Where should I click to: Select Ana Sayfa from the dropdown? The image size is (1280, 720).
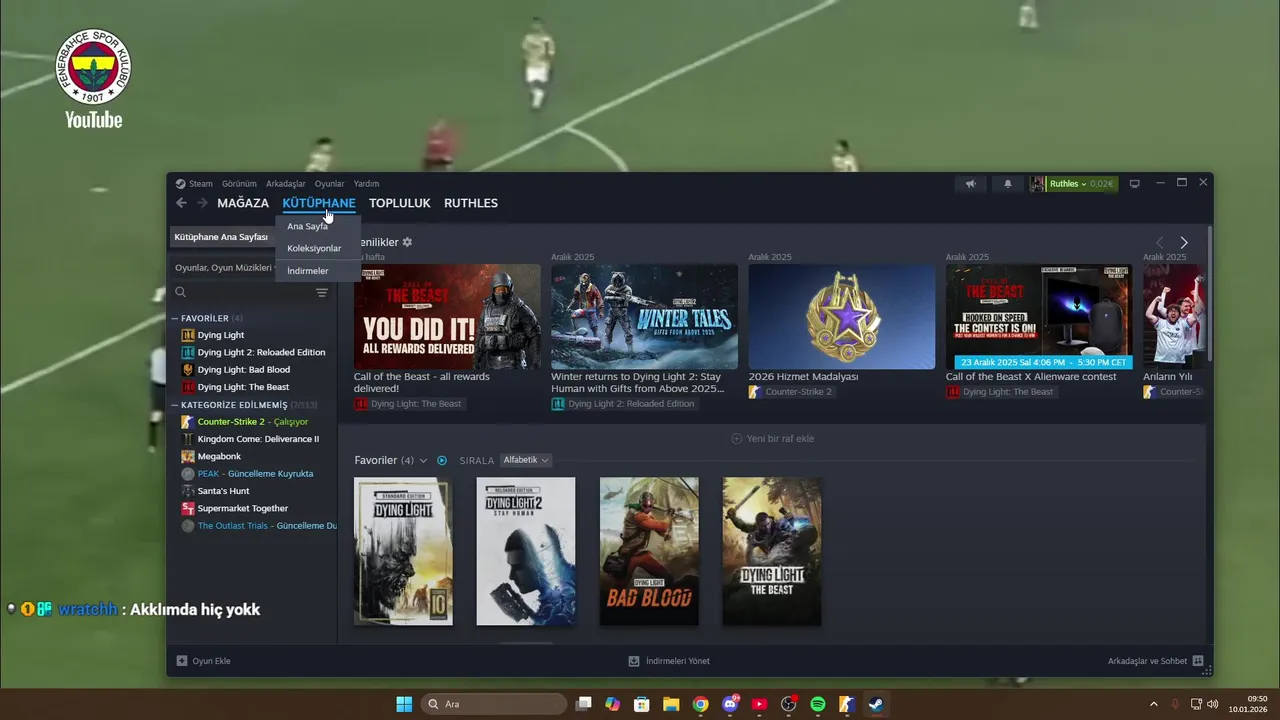coord(307,226)
